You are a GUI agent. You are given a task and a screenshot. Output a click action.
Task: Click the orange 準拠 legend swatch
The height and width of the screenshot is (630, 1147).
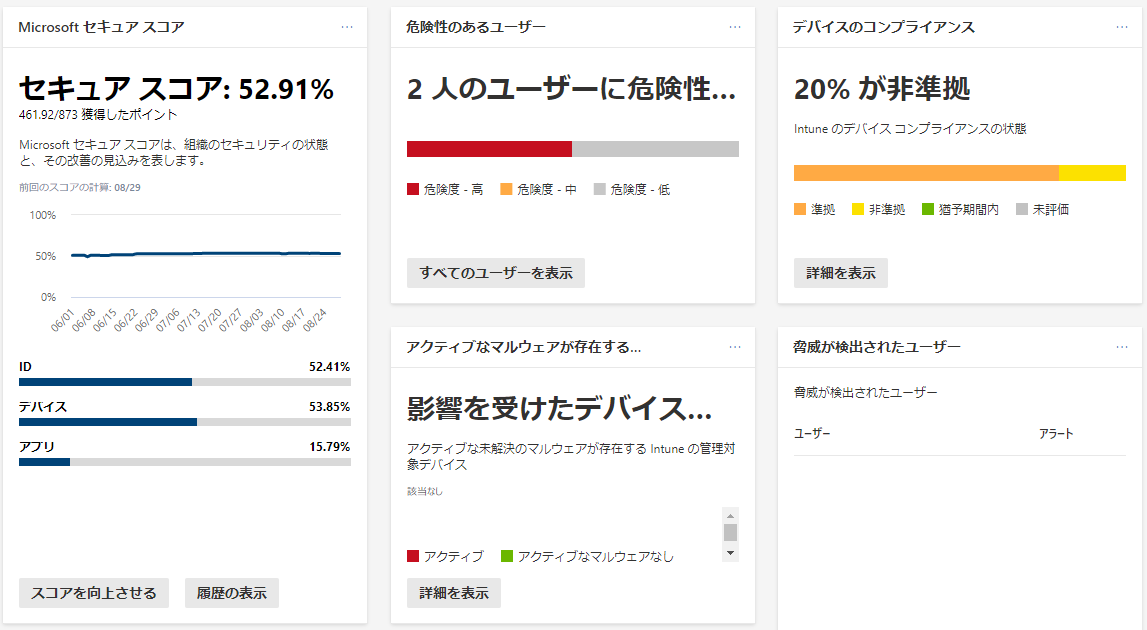pos(800,209)
